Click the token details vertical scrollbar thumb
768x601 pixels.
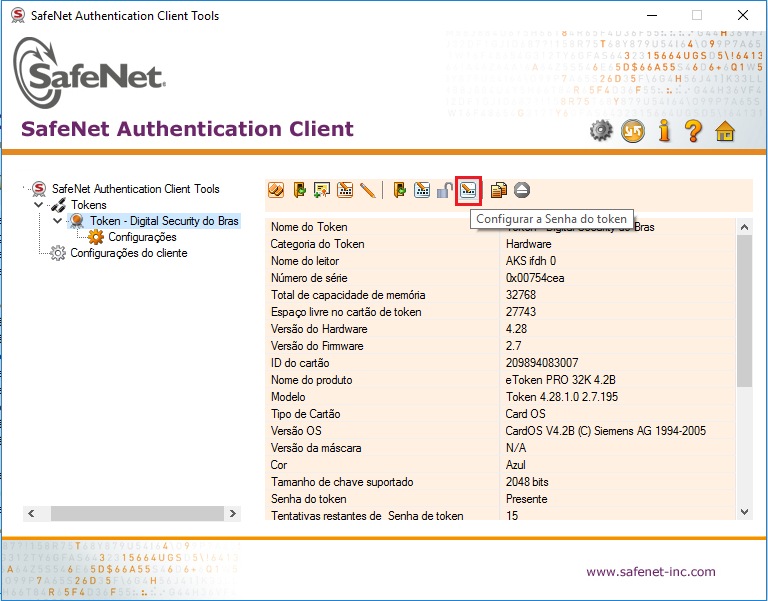point(744,311)
